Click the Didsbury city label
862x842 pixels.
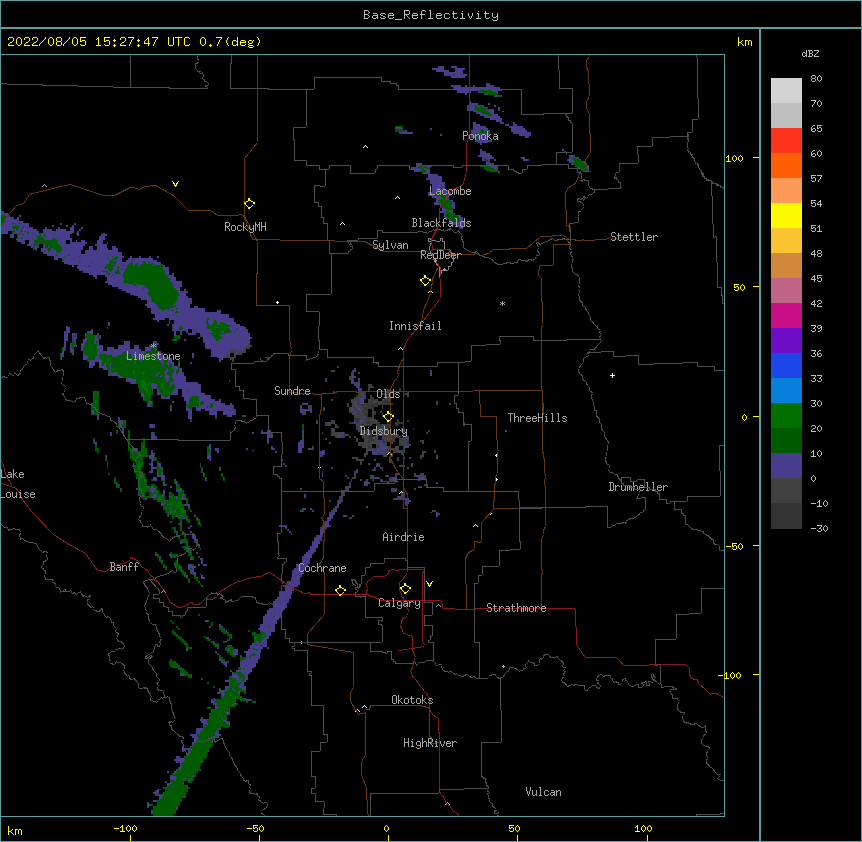tap(384, 431)
